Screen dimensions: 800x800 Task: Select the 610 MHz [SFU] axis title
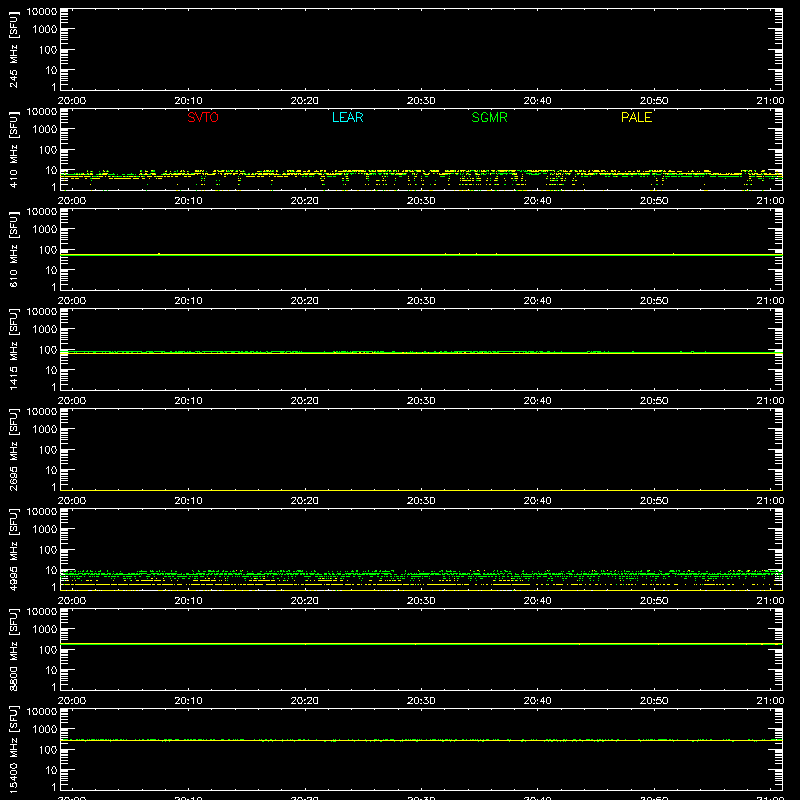pos(13,249)
